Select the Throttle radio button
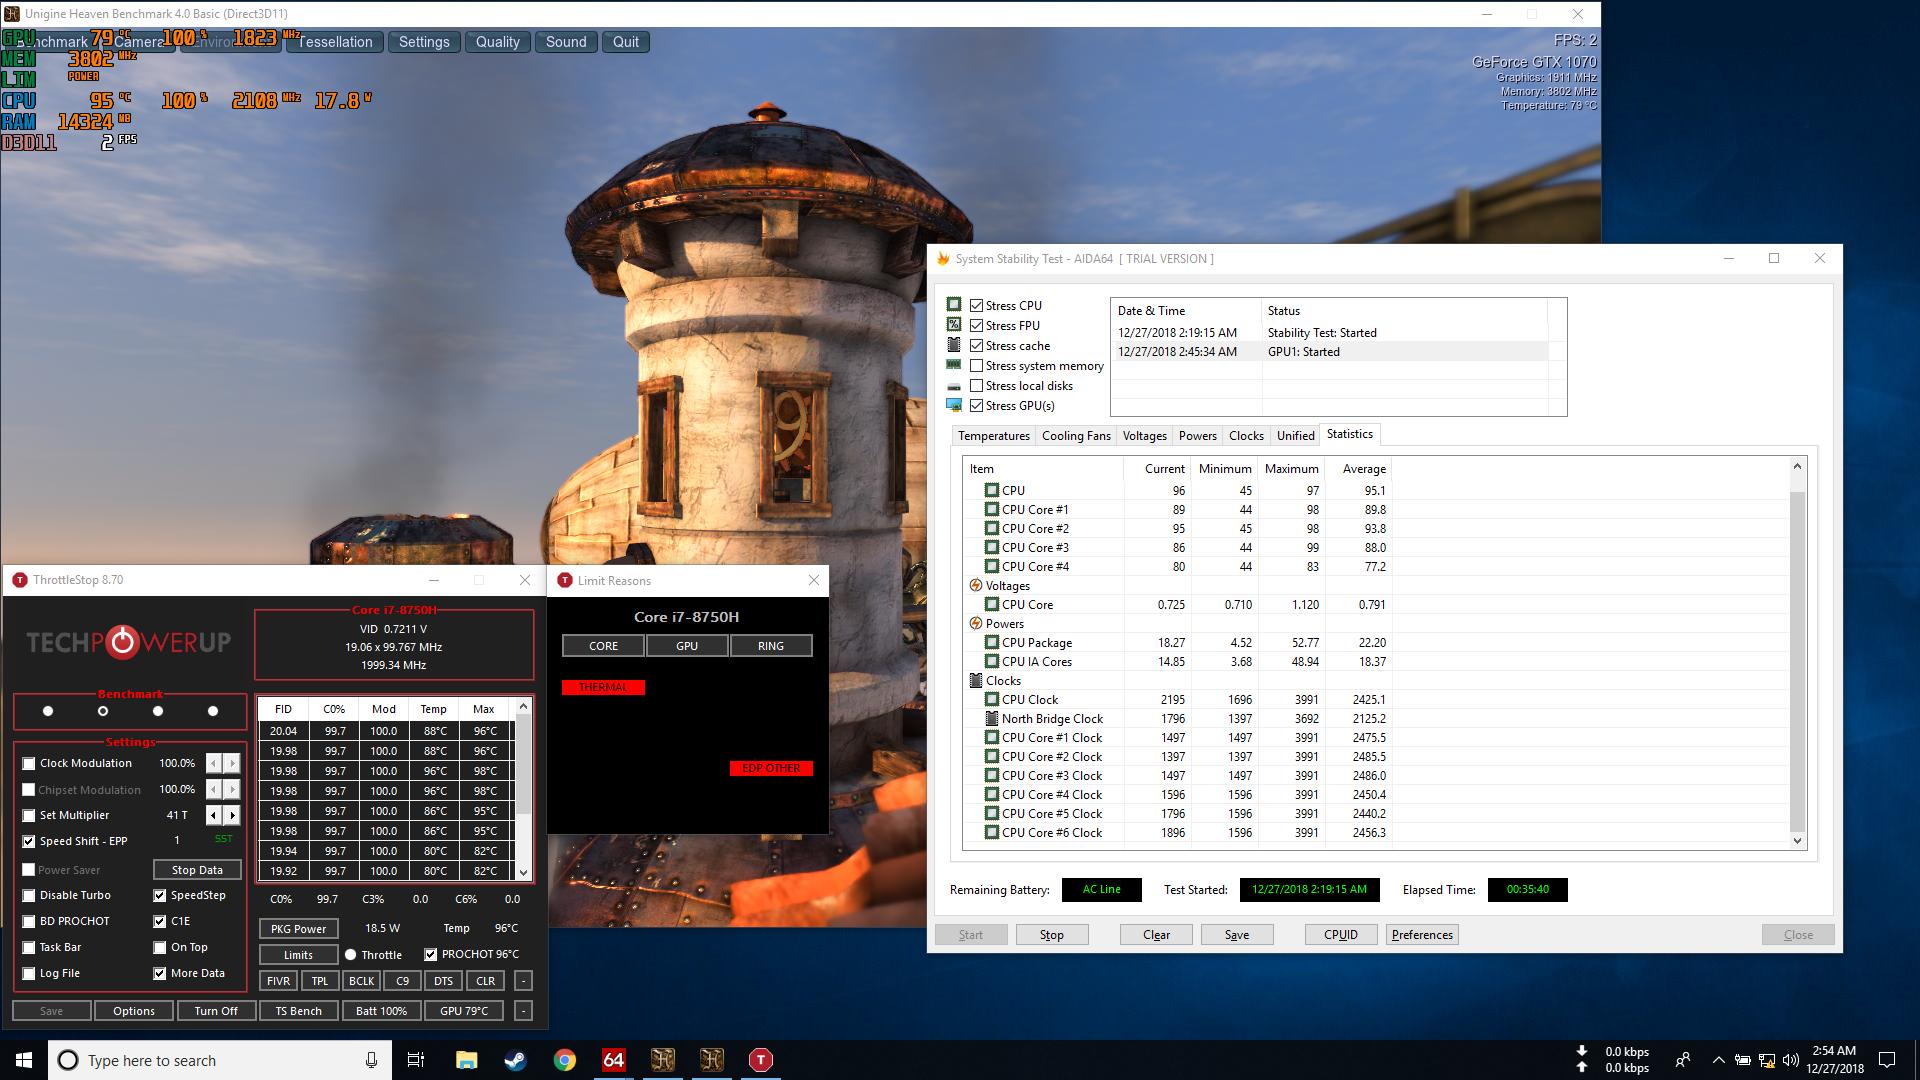 click(x=350, y=955)
